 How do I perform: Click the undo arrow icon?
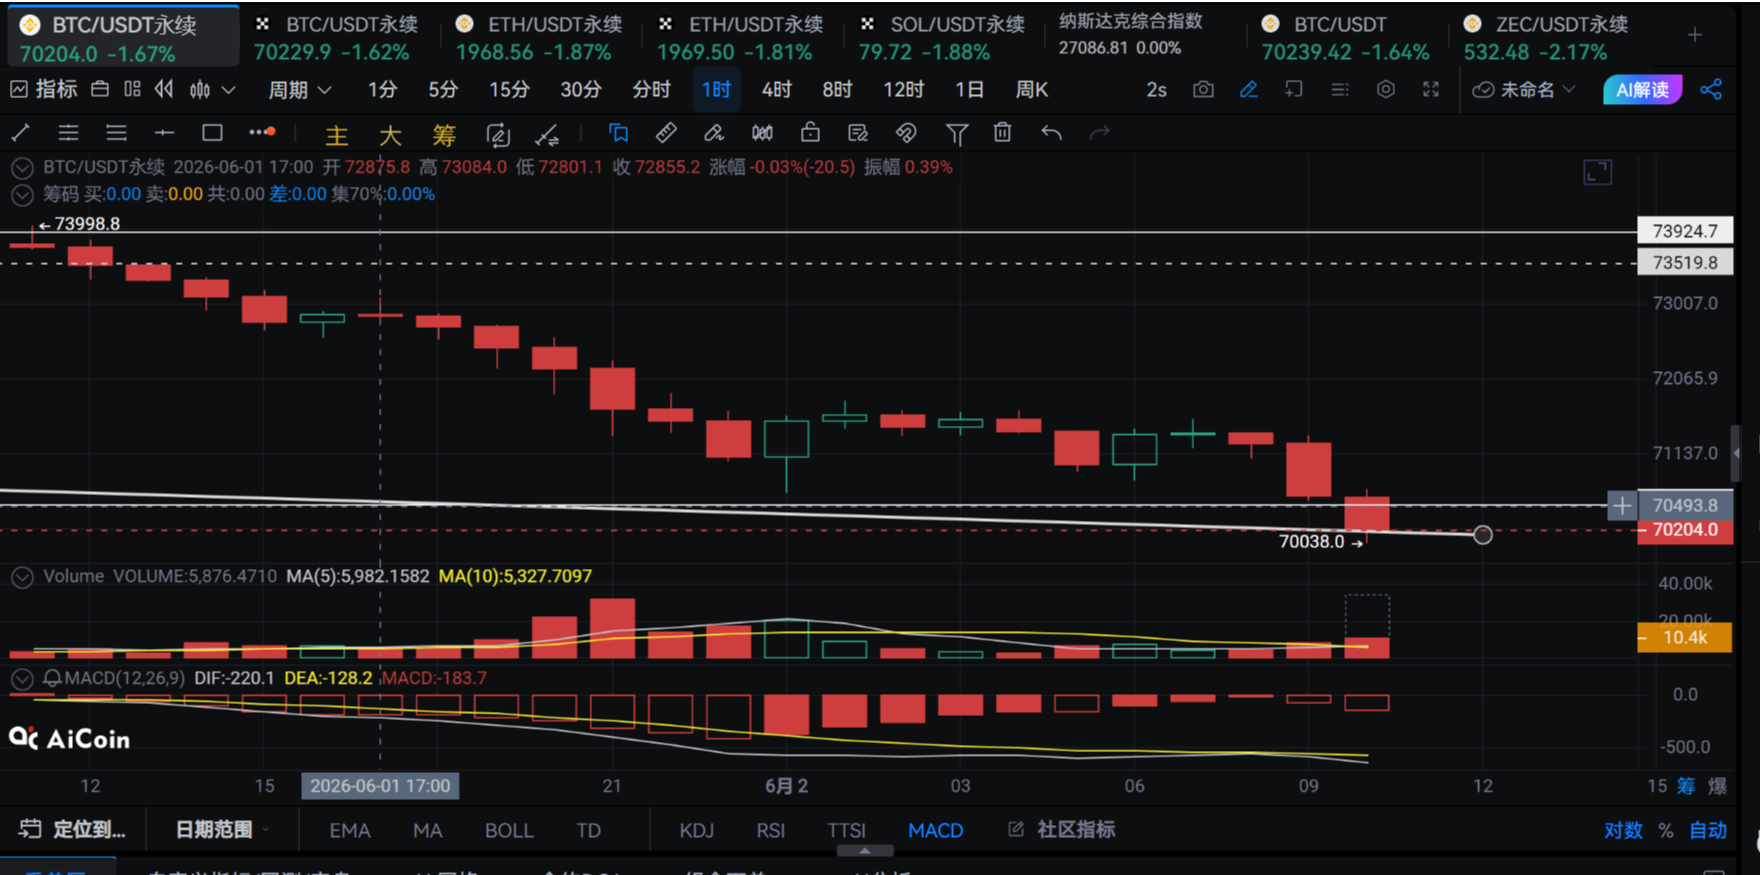click(x=1051, y=132)
